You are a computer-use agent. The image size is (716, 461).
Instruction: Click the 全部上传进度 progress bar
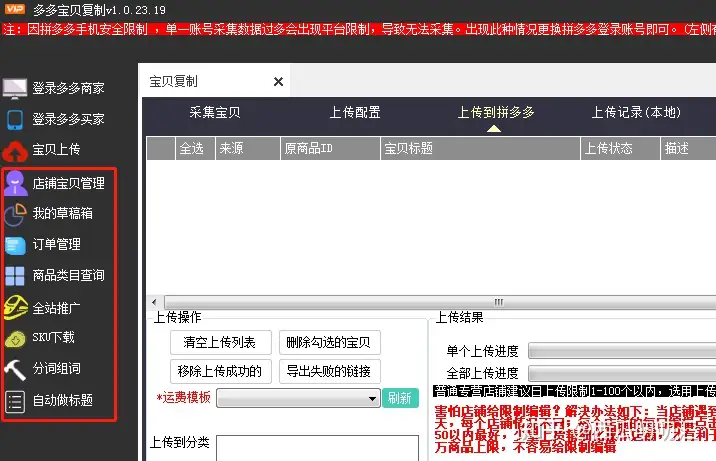tap(622, 373)
